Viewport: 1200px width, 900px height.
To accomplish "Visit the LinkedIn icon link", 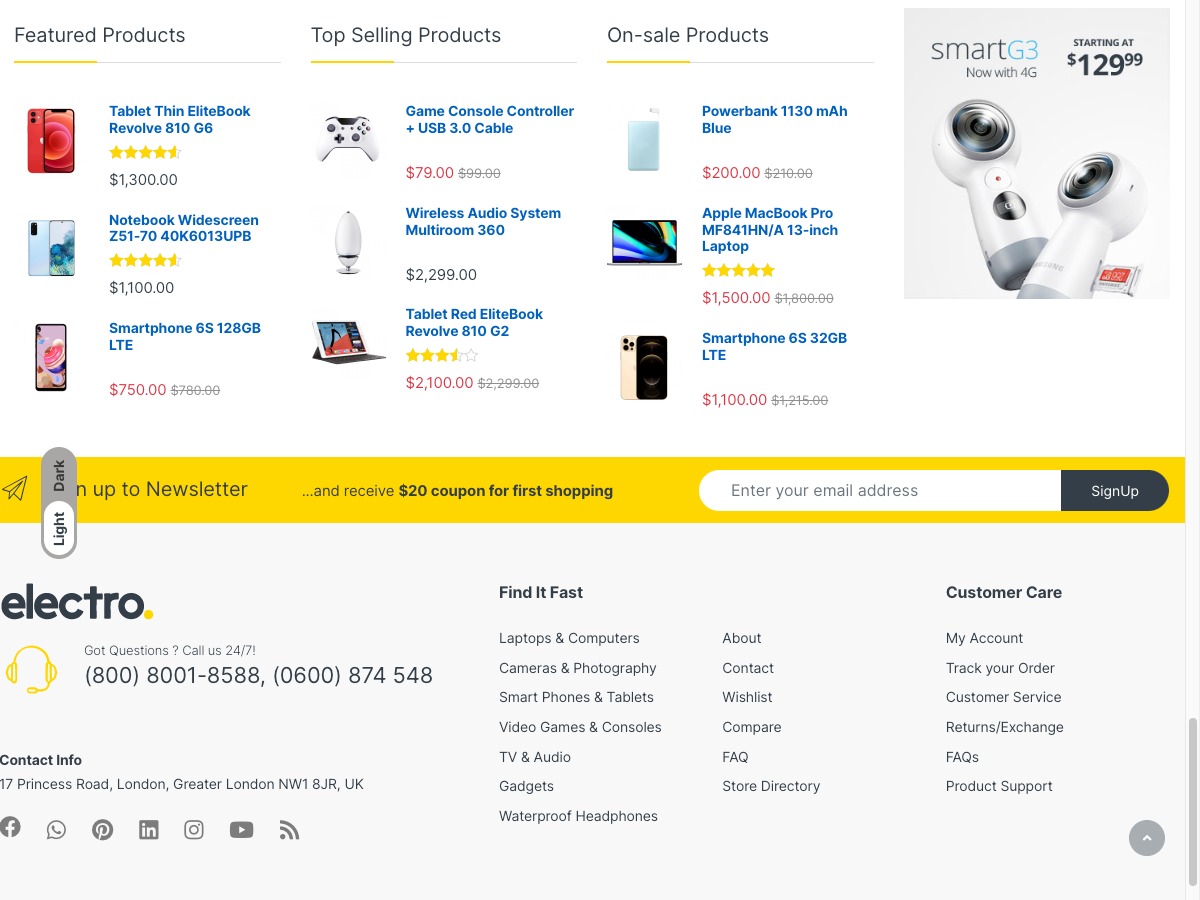I will (x=148, y=830).
